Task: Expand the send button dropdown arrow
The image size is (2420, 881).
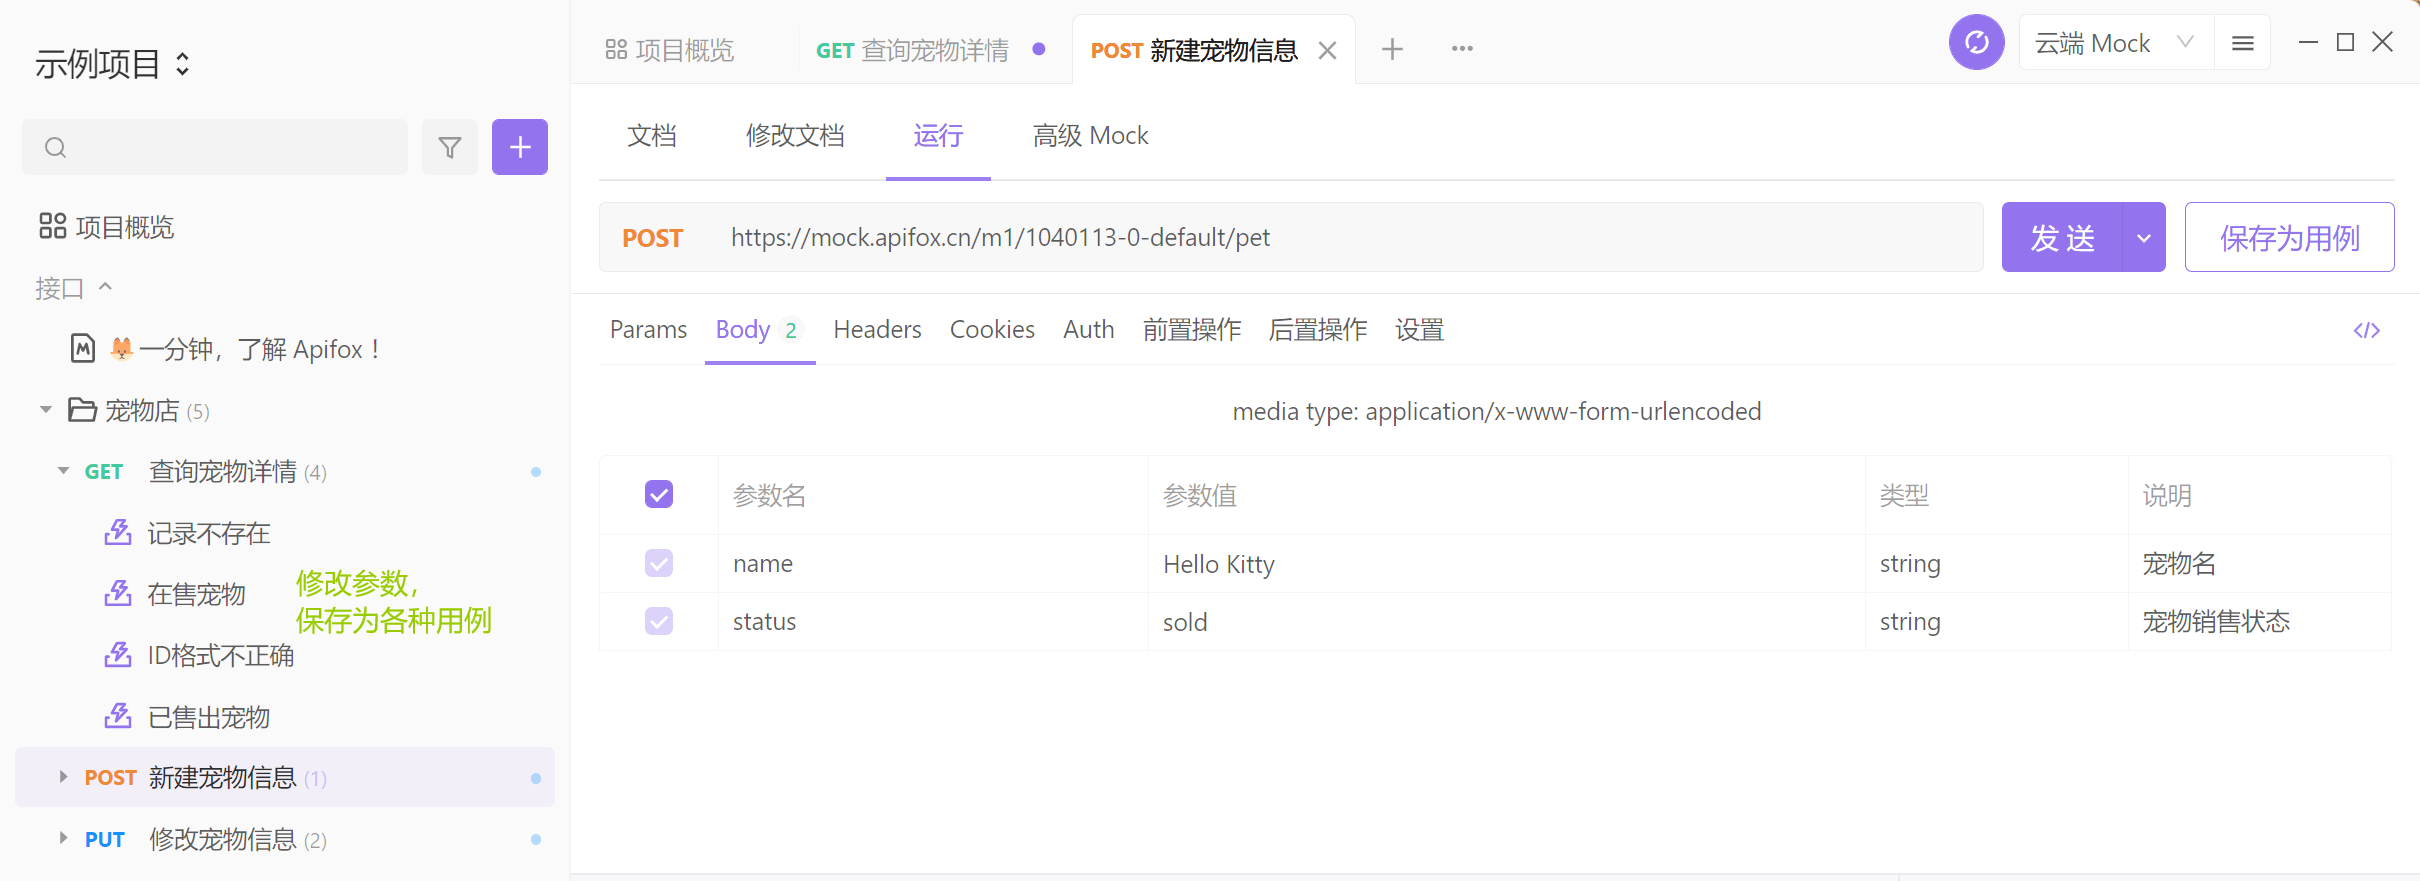Action: (x=2144, y=238)
